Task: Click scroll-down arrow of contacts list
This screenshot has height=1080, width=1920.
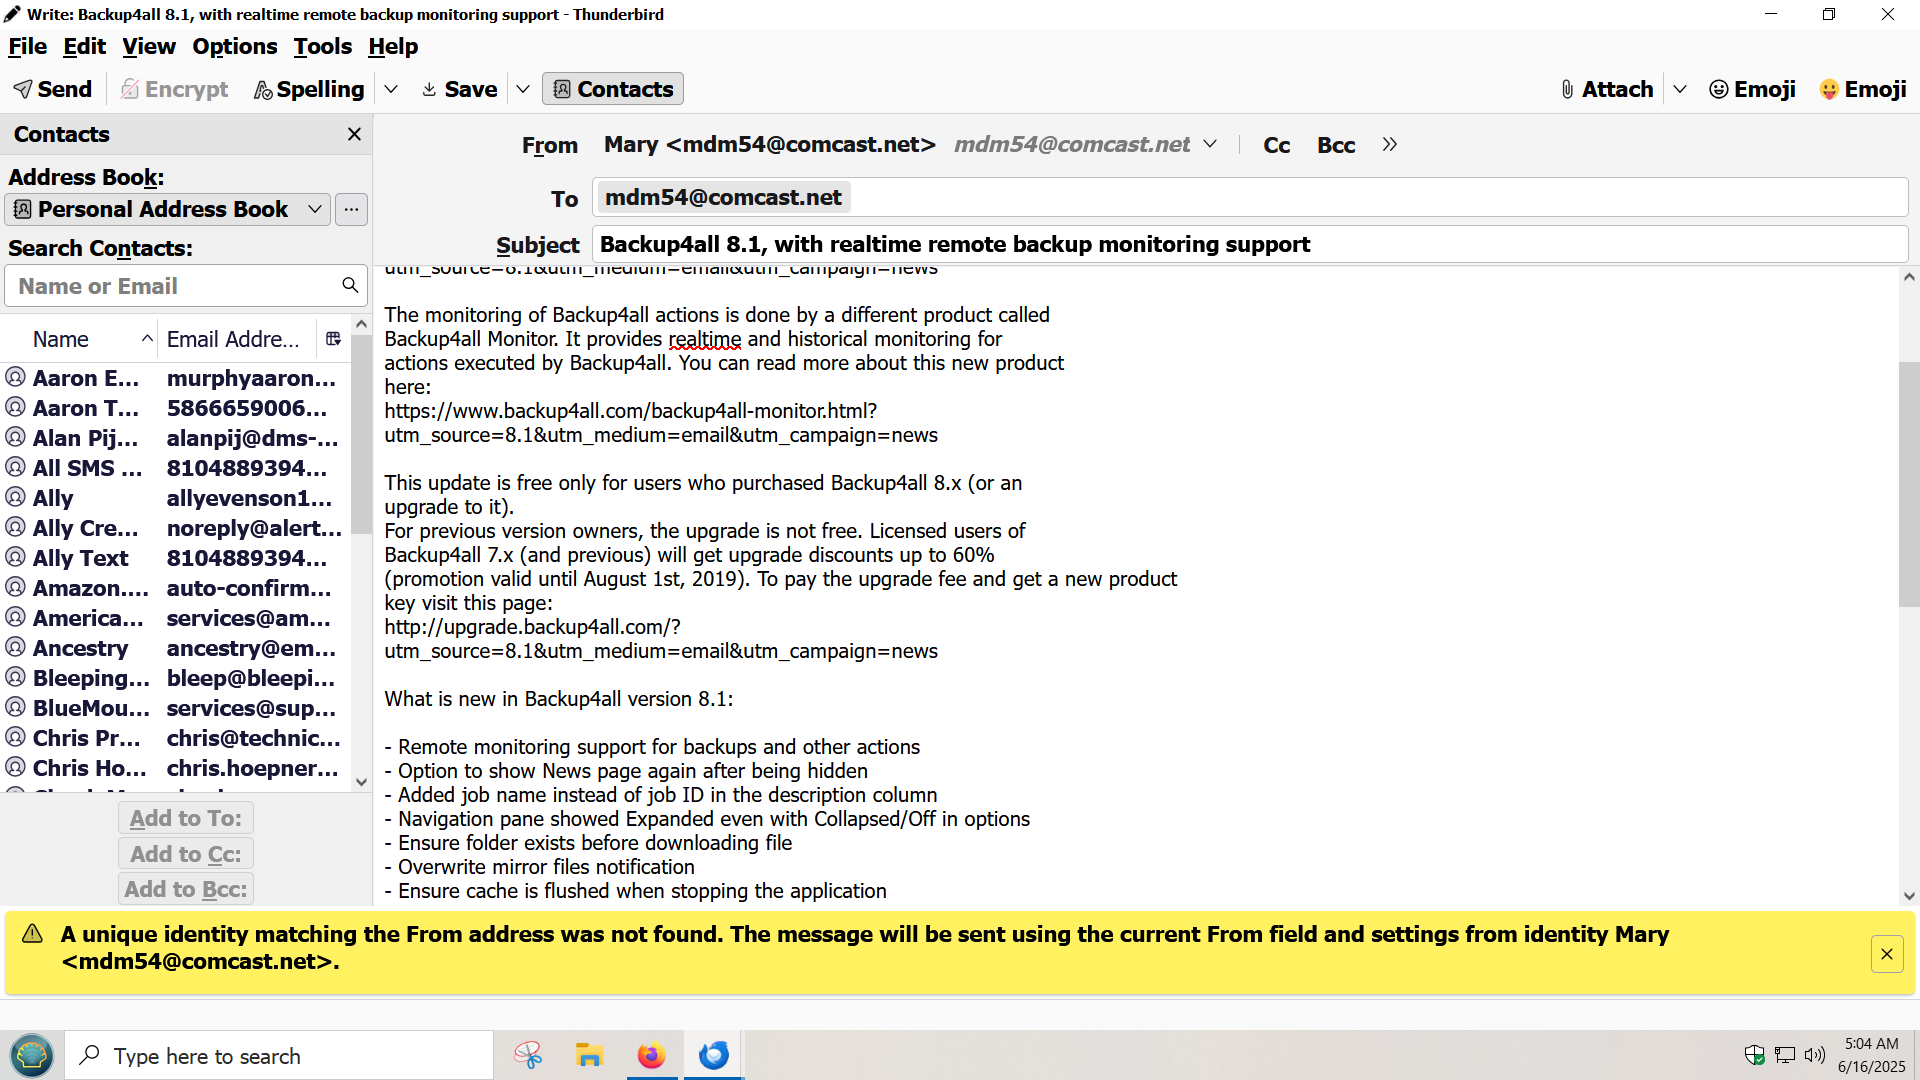Action: [362, 782]
